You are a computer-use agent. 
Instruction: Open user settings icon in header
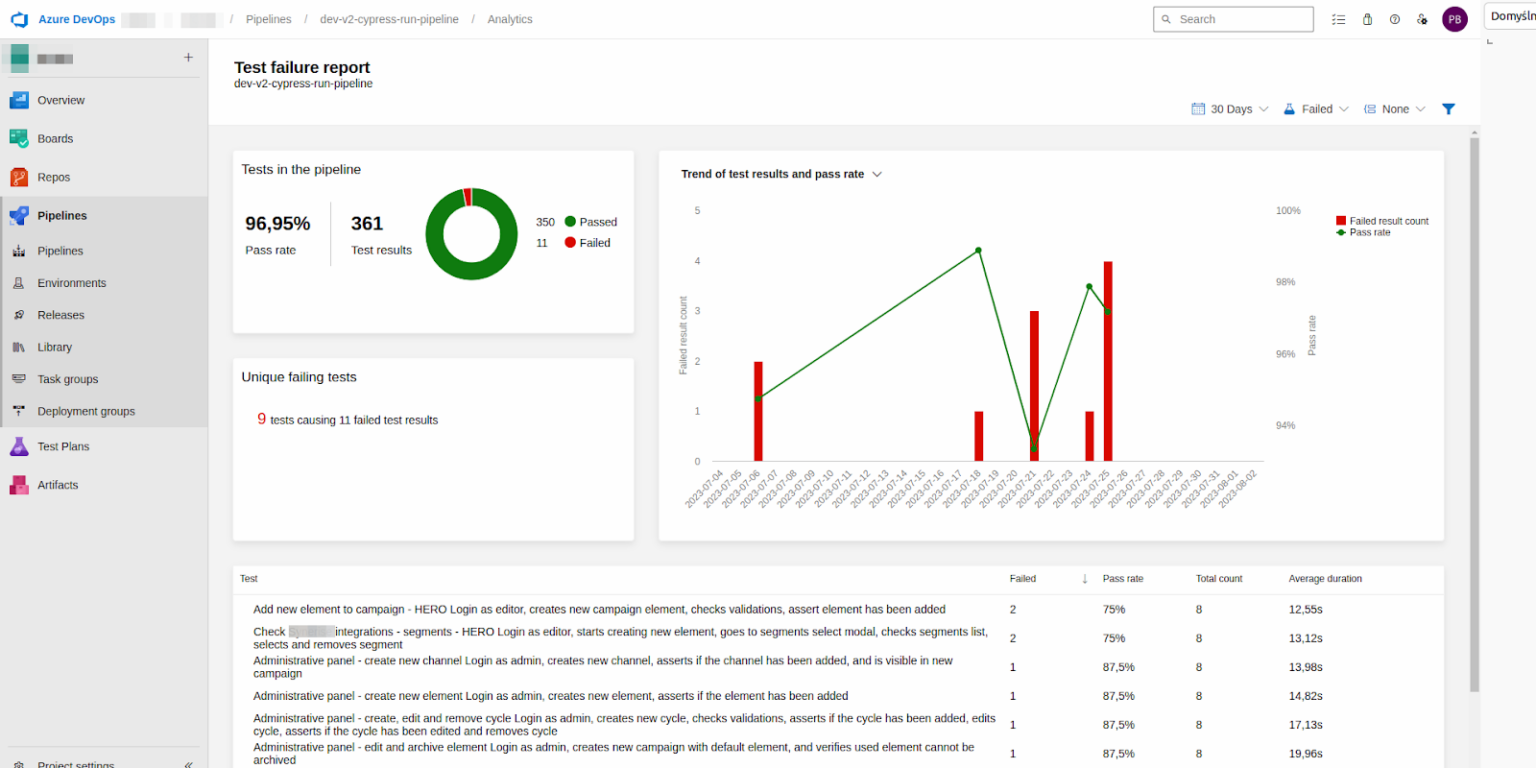1422,19
